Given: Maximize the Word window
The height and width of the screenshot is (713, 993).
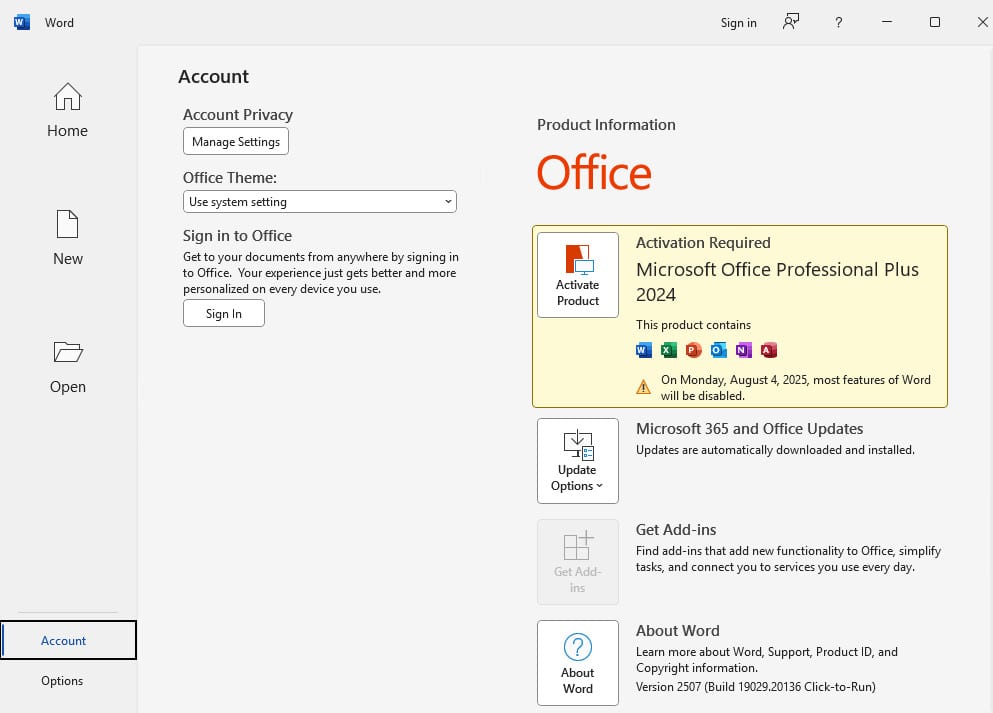Looking at the screenshot, I should (935, 22).
